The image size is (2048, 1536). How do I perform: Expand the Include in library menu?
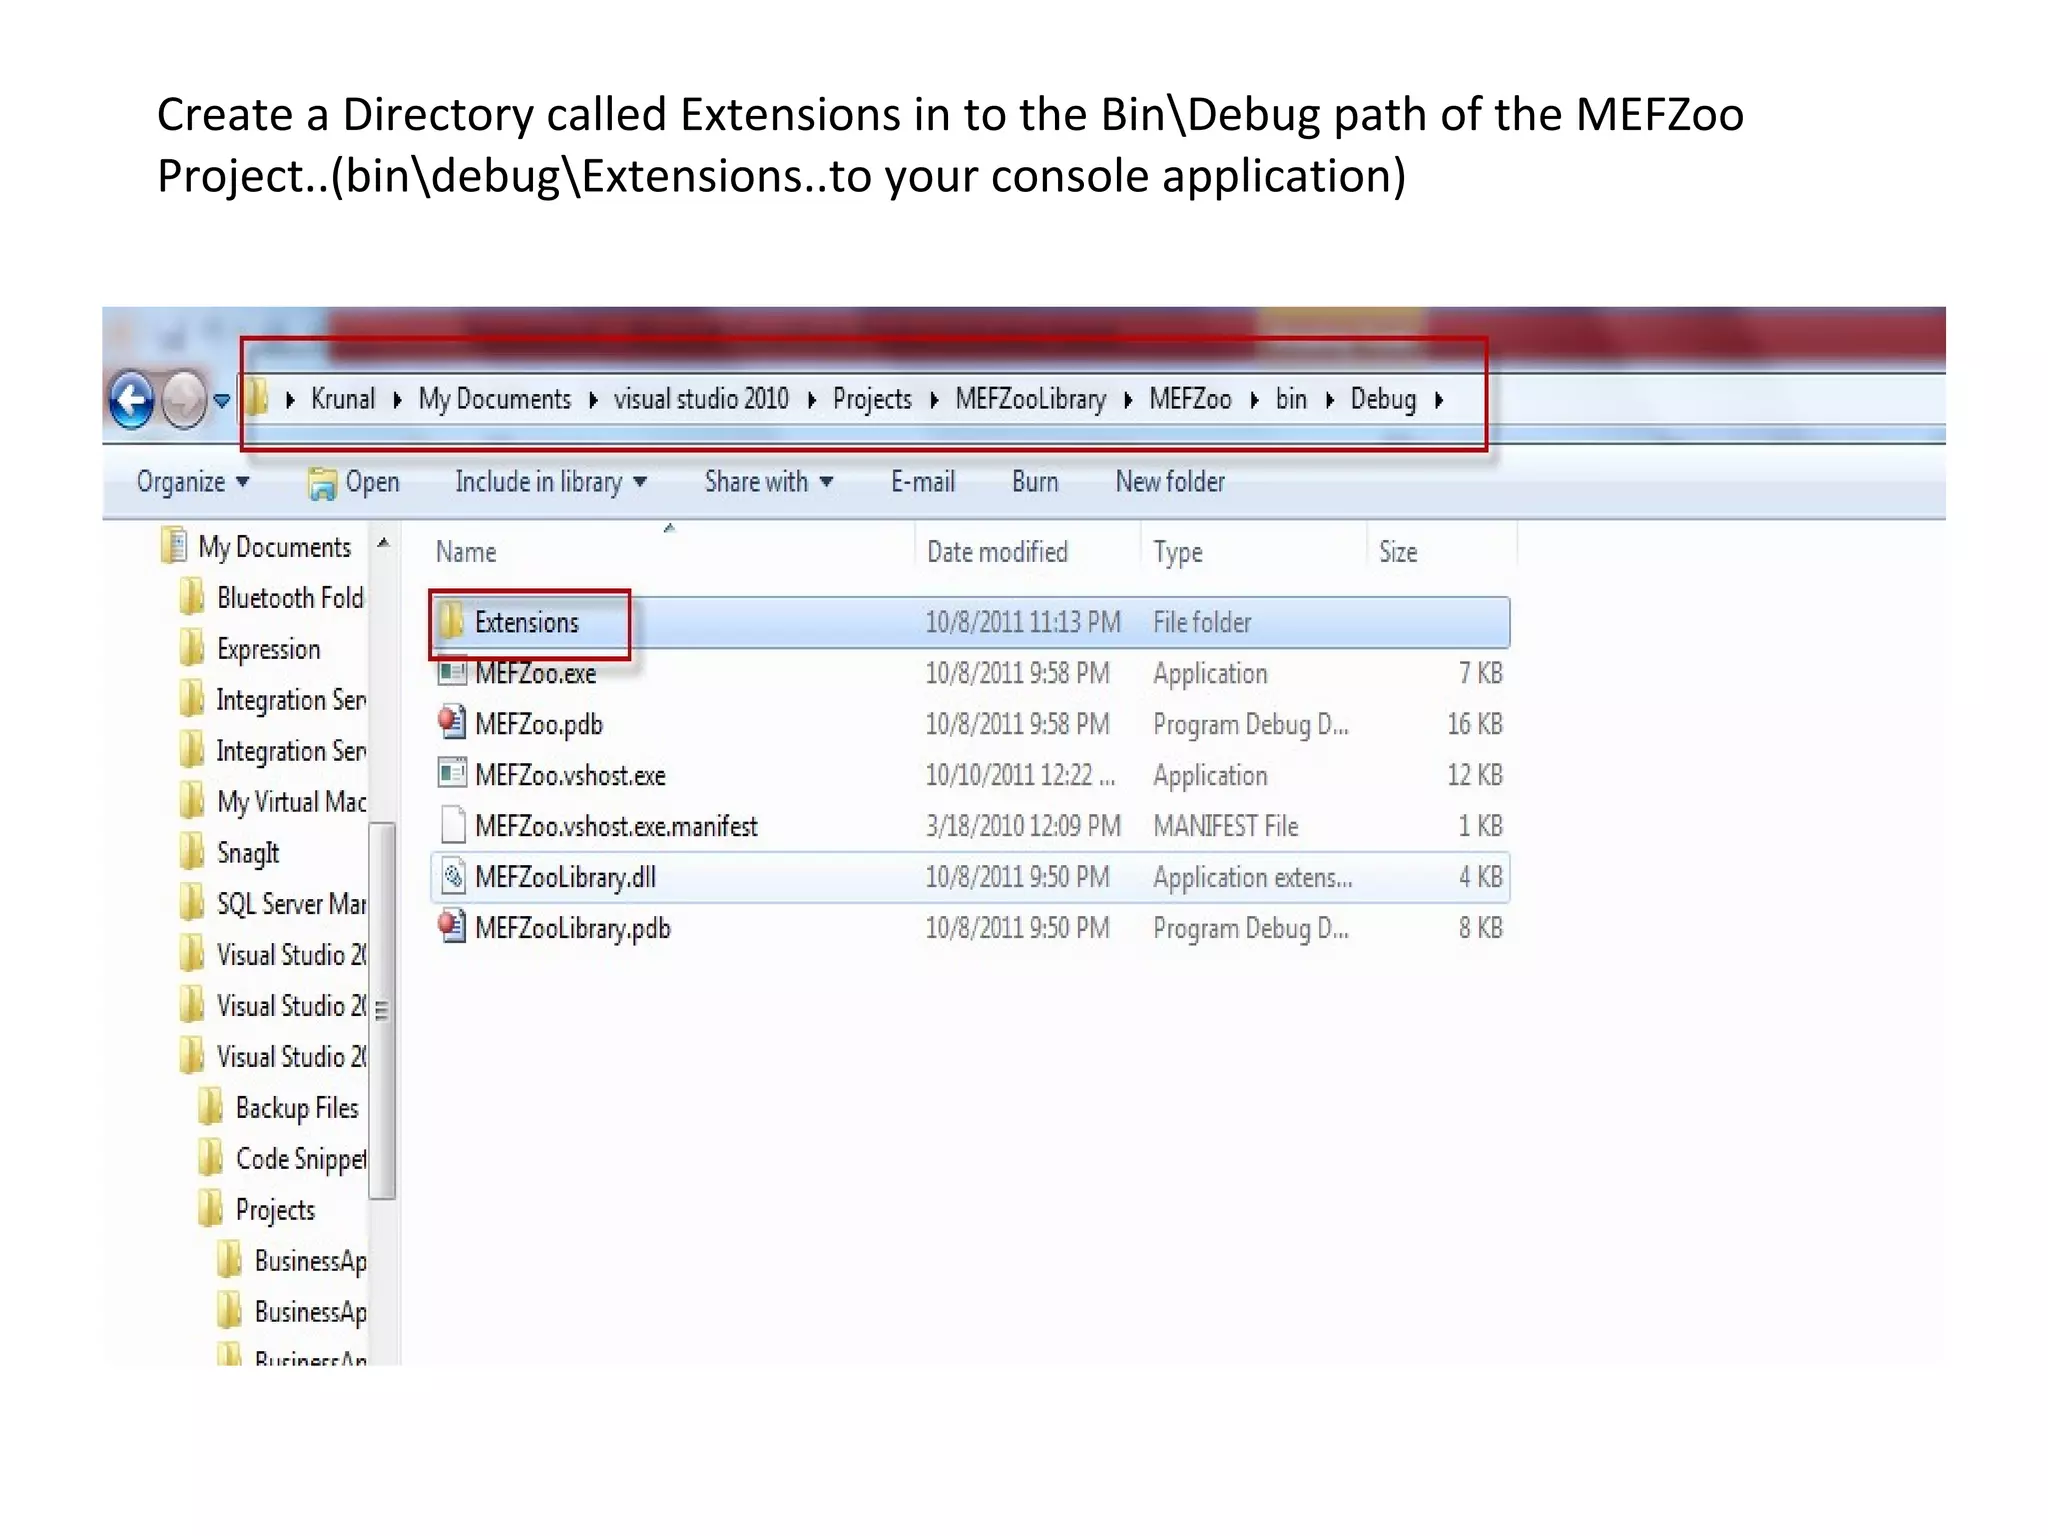click(550, 482)
